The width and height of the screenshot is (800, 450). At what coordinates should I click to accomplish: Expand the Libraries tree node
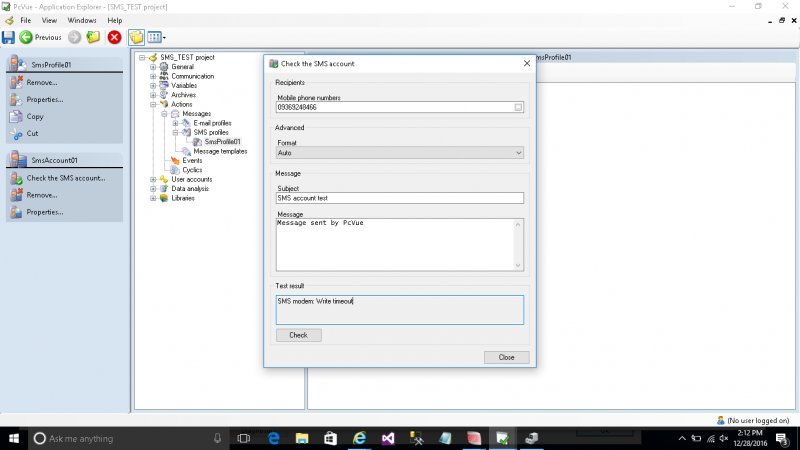(x=153, y=198)
